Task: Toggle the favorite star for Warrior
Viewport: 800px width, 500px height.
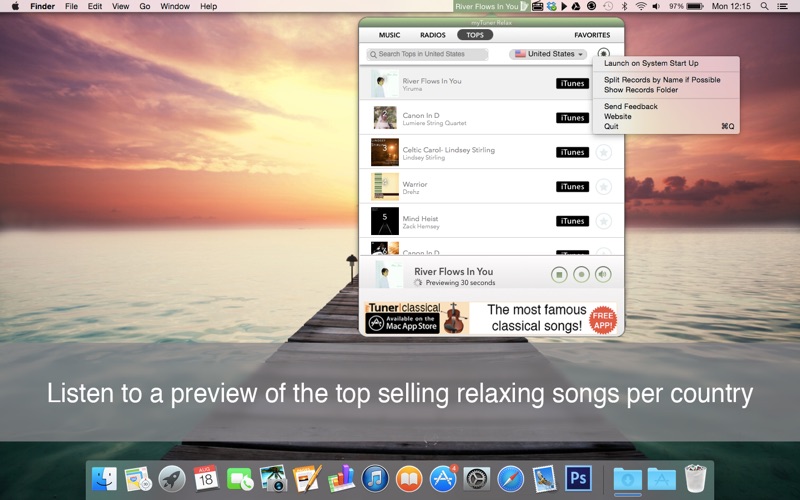Action: pos(604,187)
